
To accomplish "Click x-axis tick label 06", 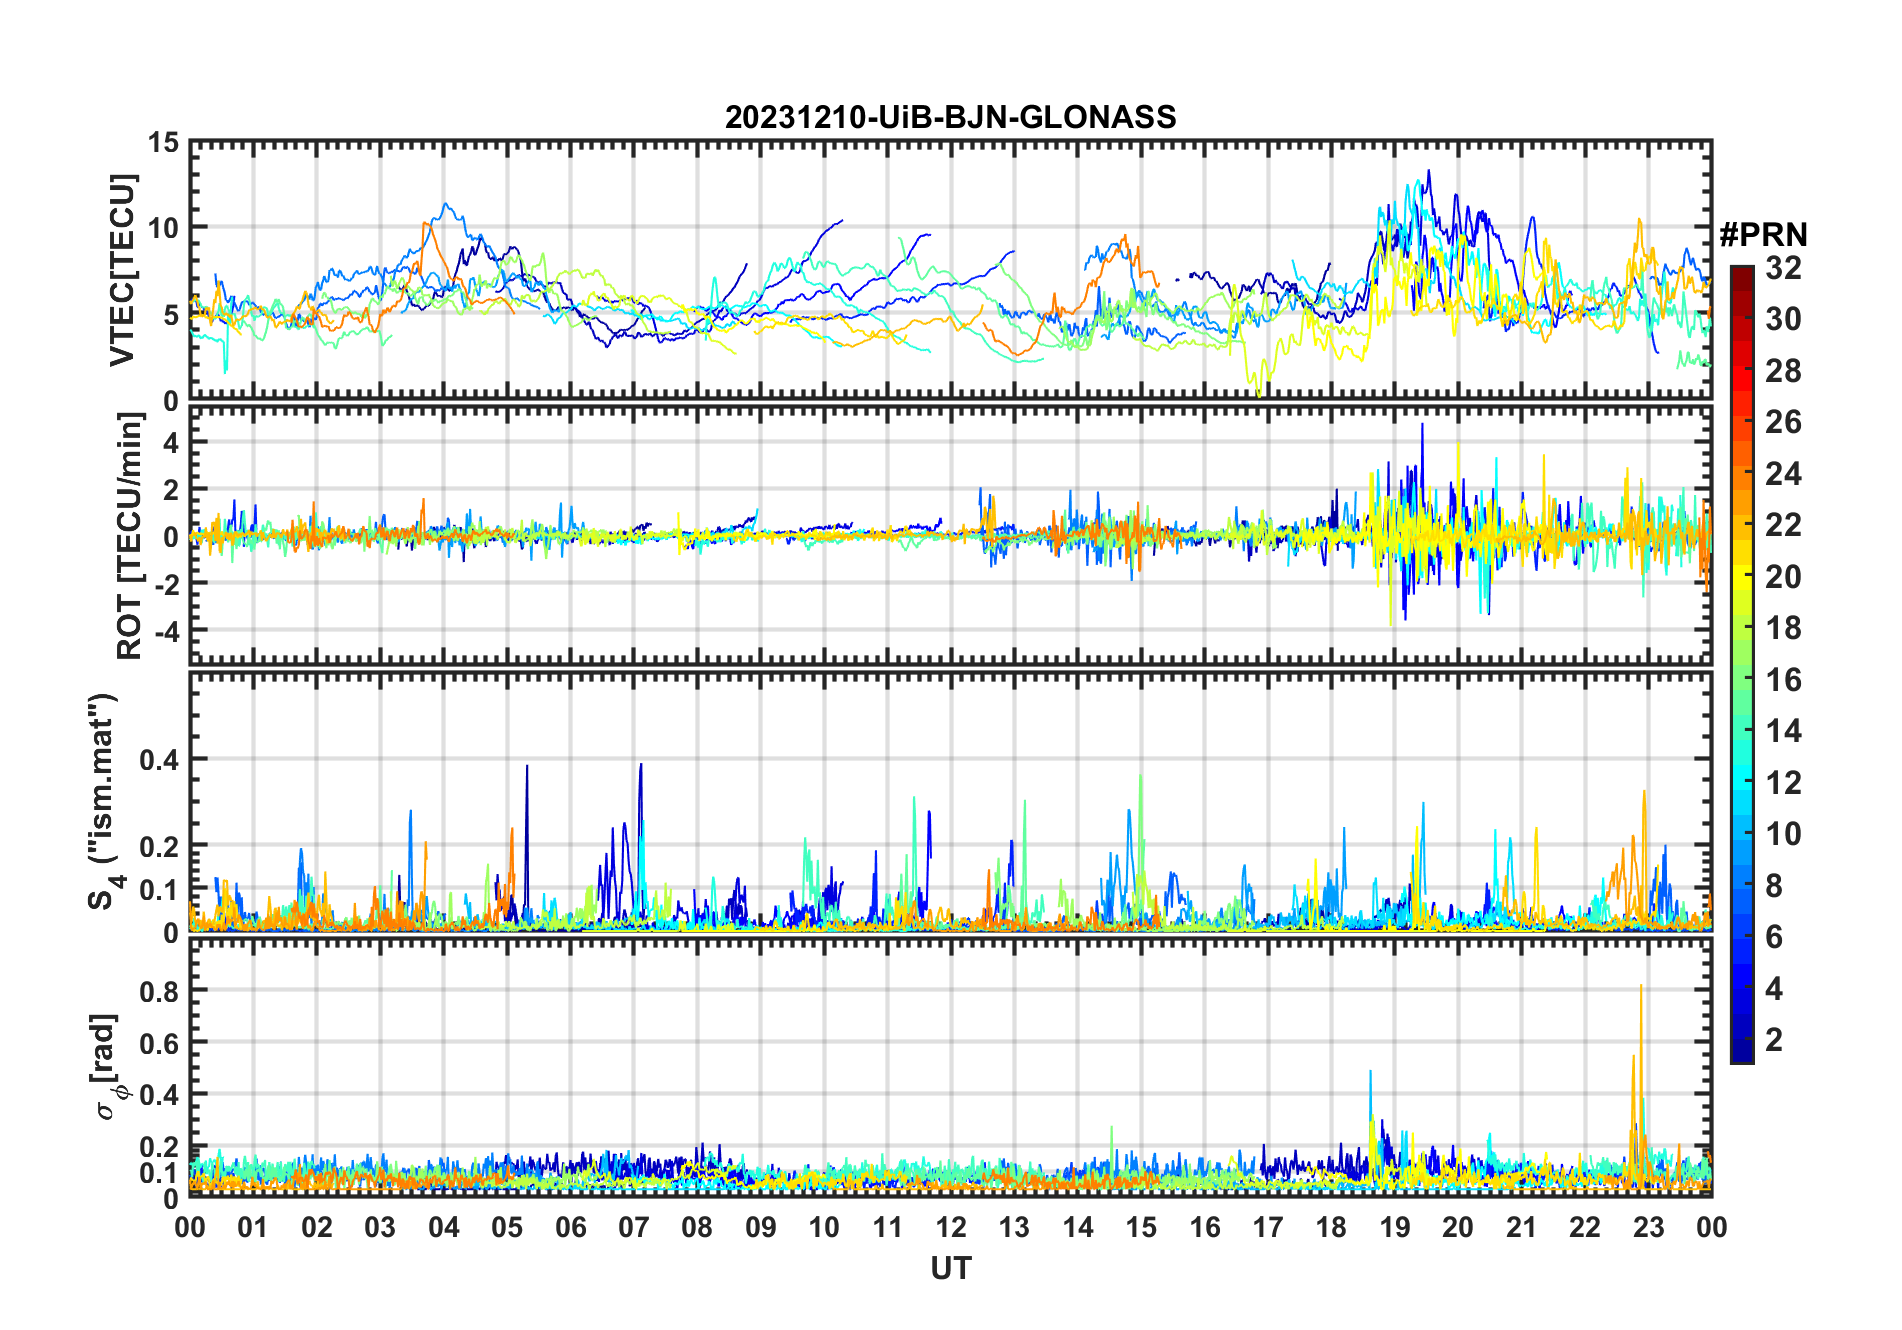I will (x=571, y=1228).
